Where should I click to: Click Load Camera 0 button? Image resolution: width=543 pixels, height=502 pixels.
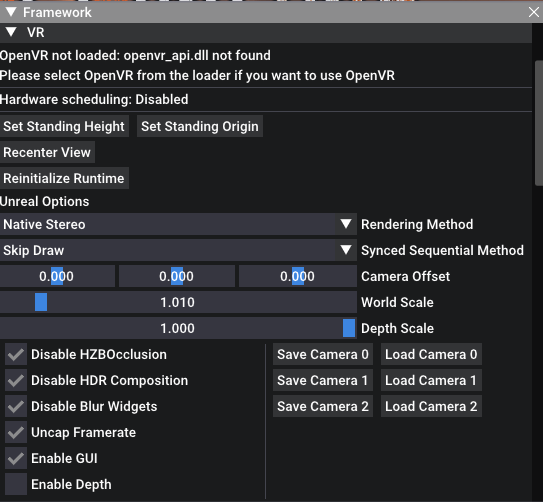[431, 354]
